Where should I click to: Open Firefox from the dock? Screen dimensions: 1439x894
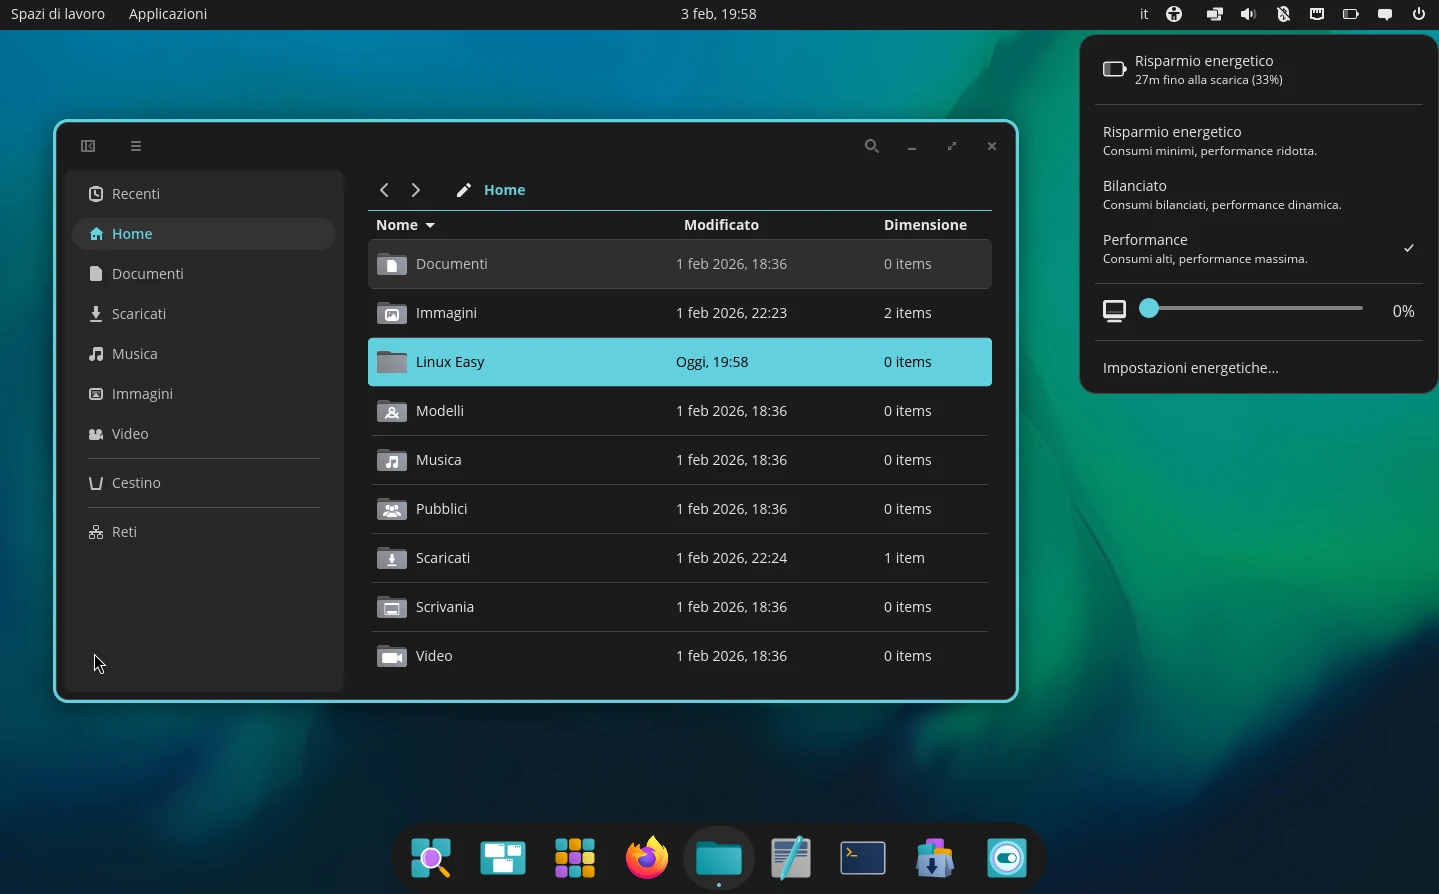point(646,858)
